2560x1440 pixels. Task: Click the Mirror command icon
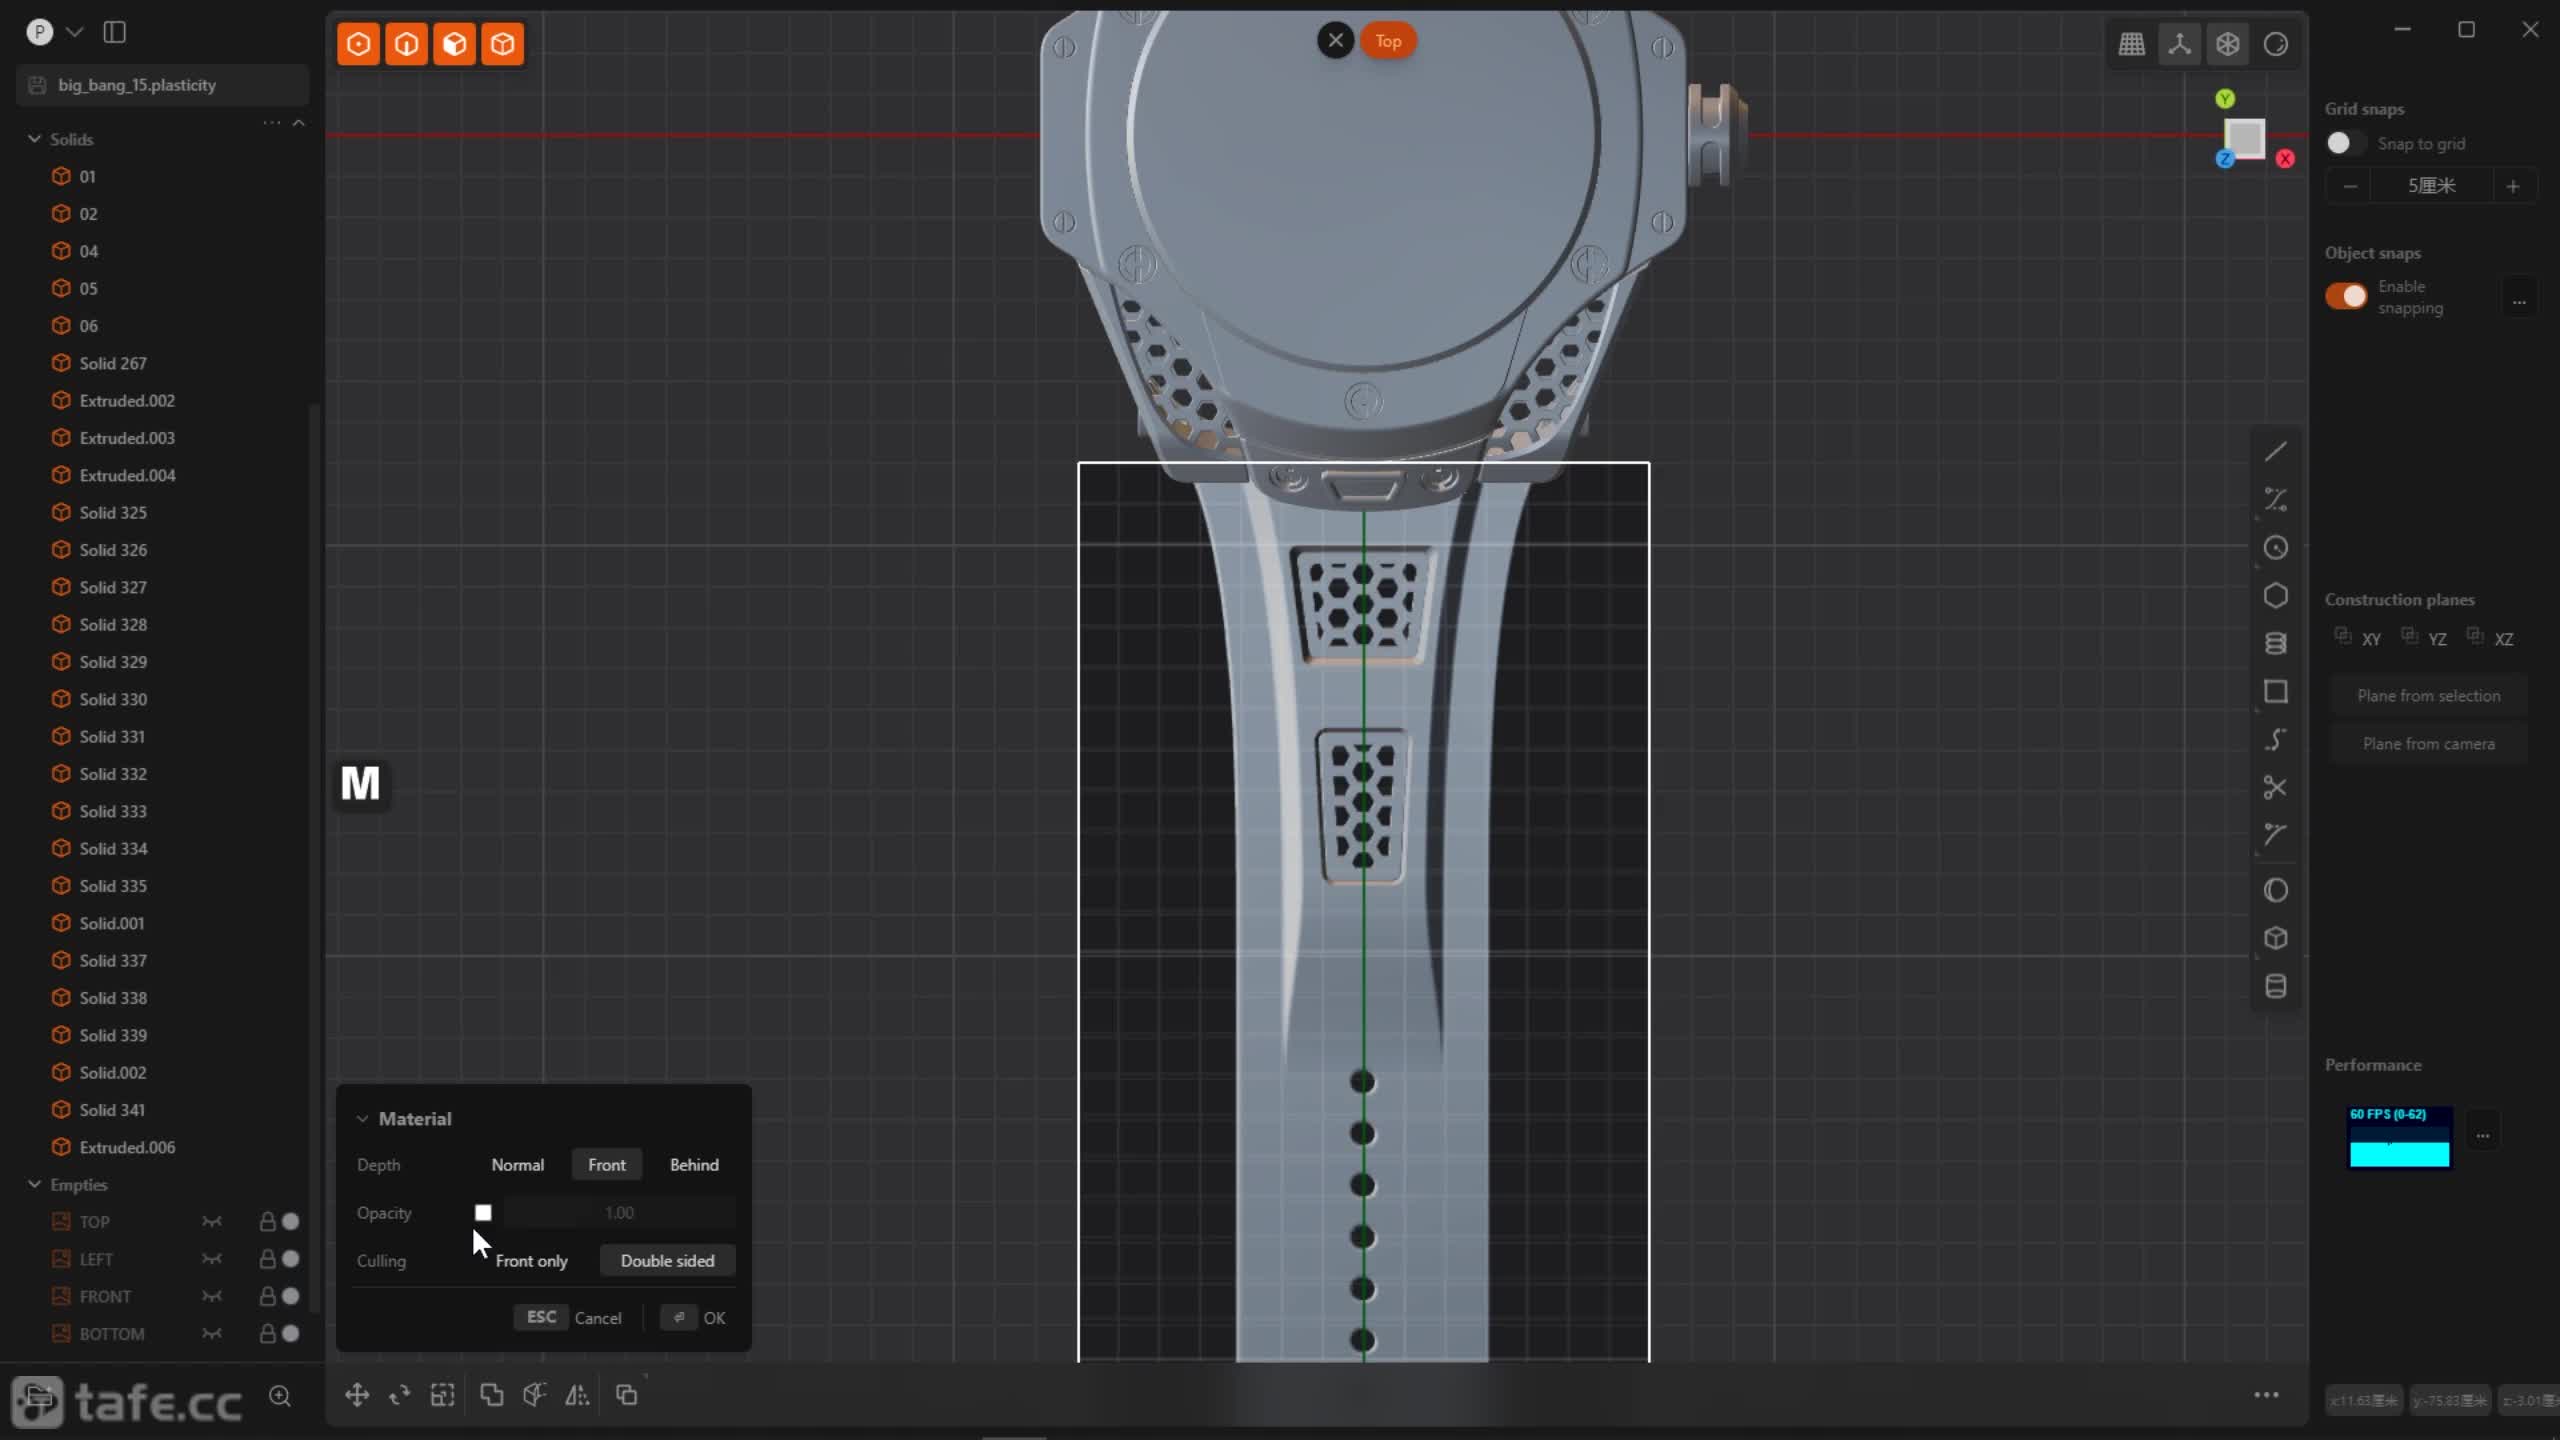coord(577,1395)
